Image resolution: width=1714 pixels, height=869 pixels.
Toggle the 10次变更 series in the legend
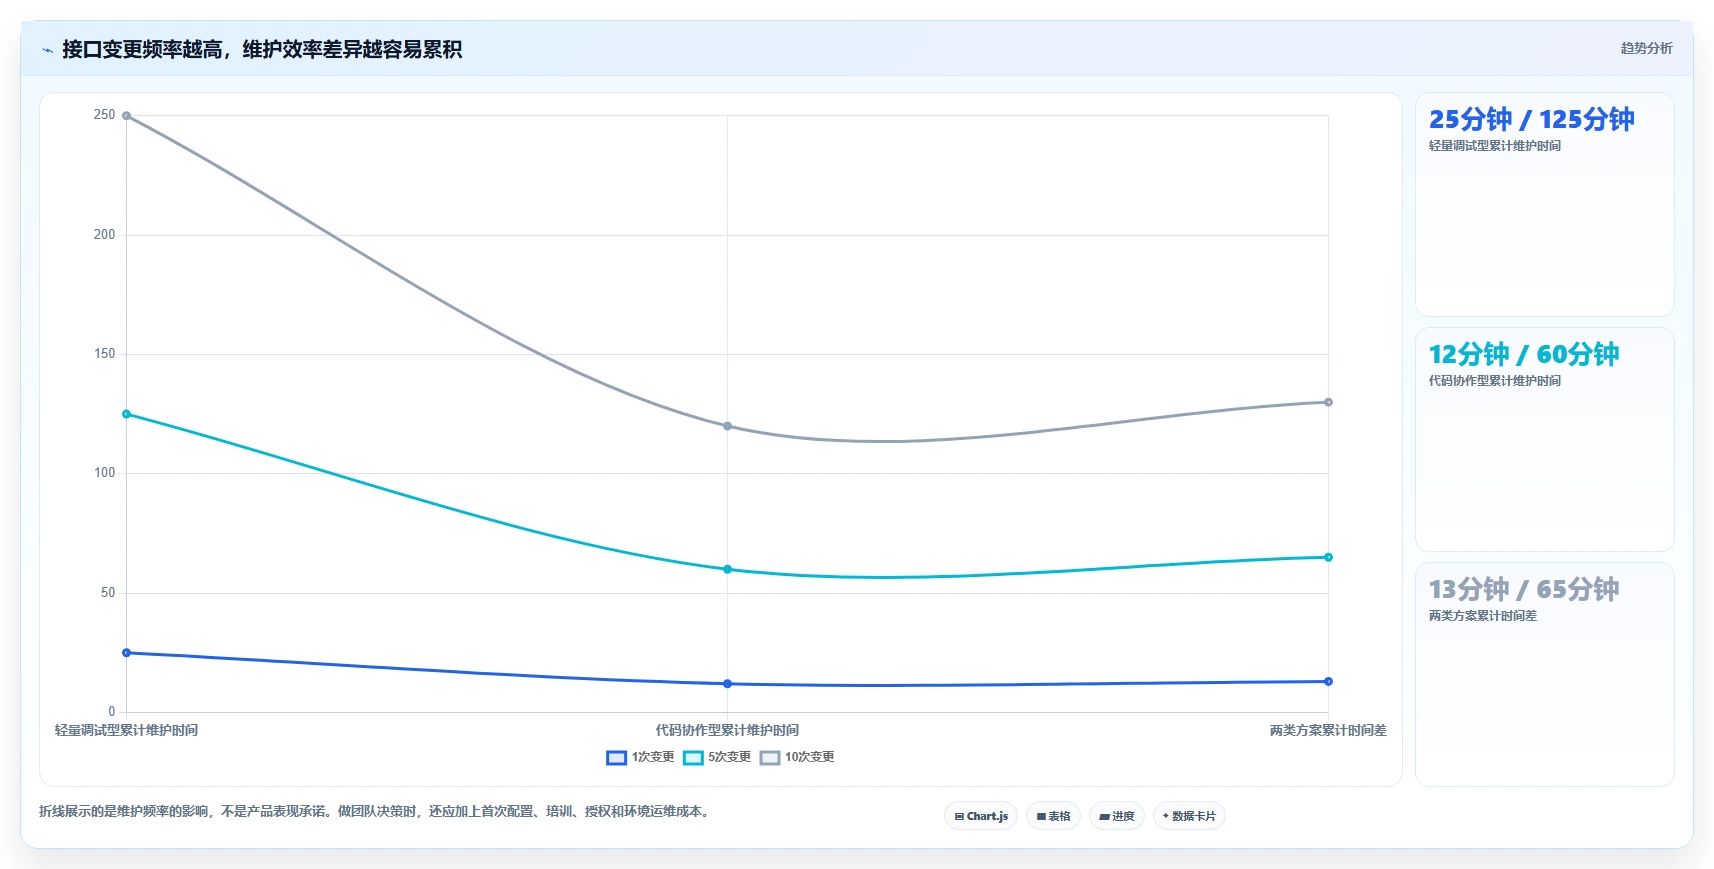(797, 757)
